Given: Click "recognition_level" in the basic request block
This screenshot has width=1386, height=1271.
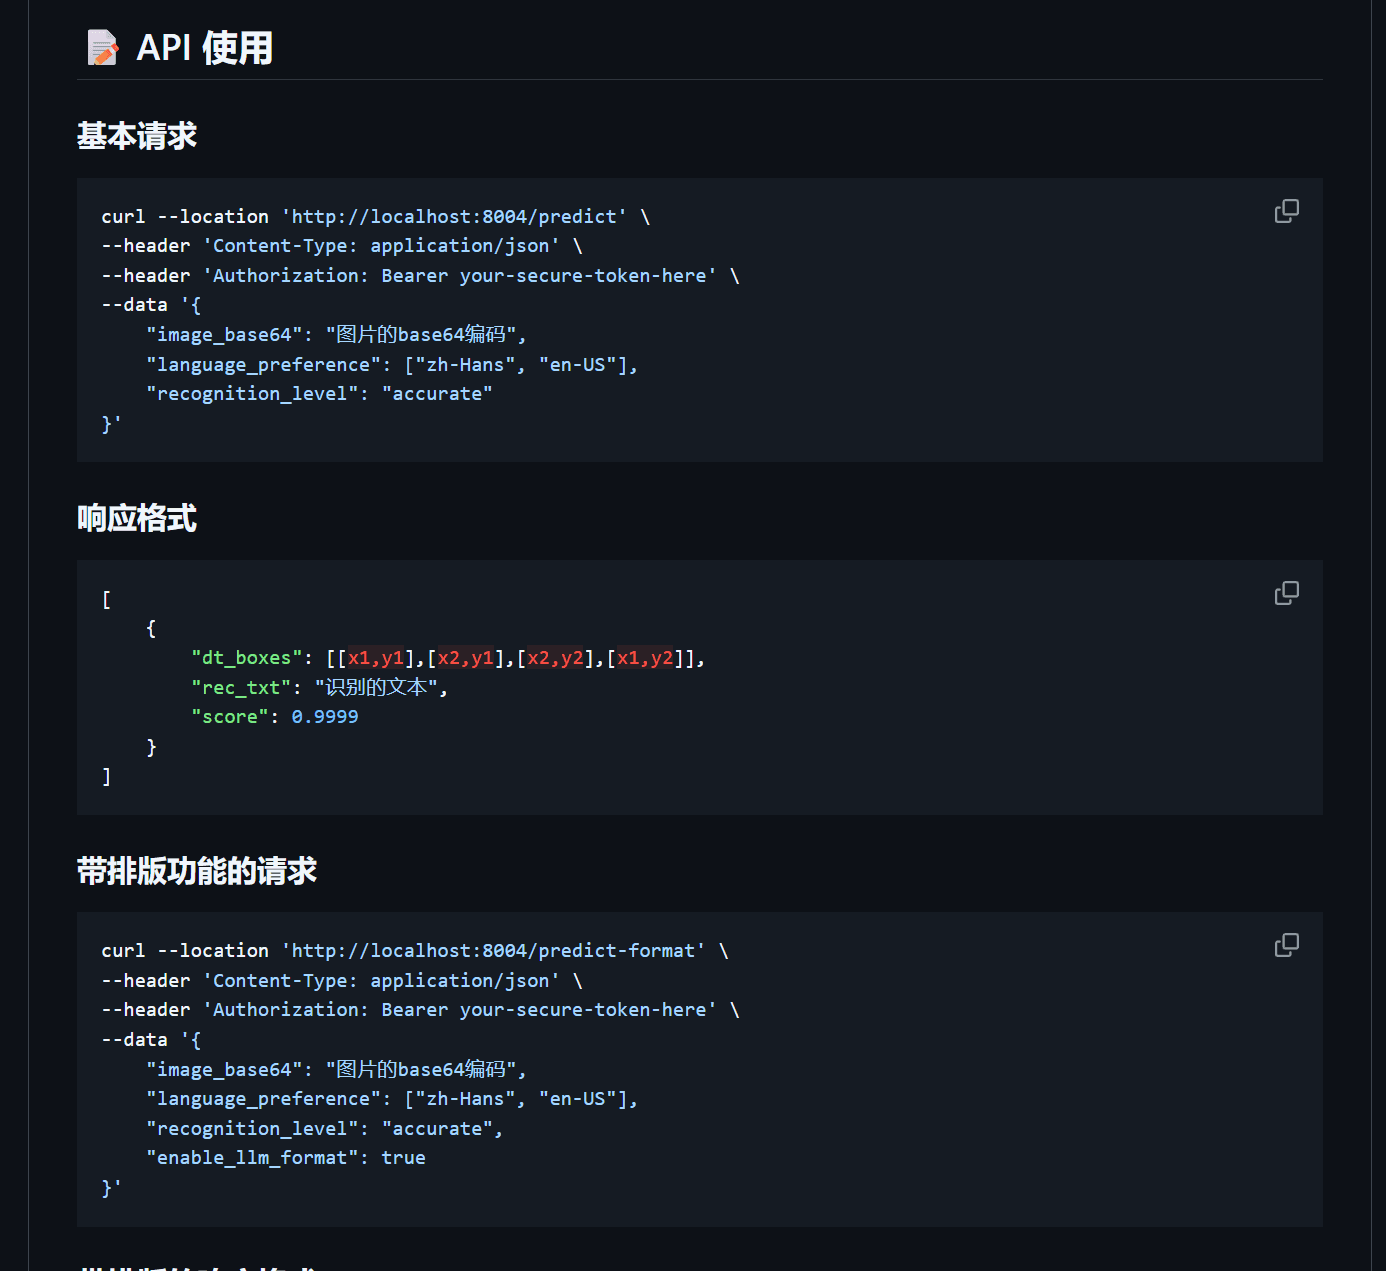Looking at the screenshot, I should (252, 394).
